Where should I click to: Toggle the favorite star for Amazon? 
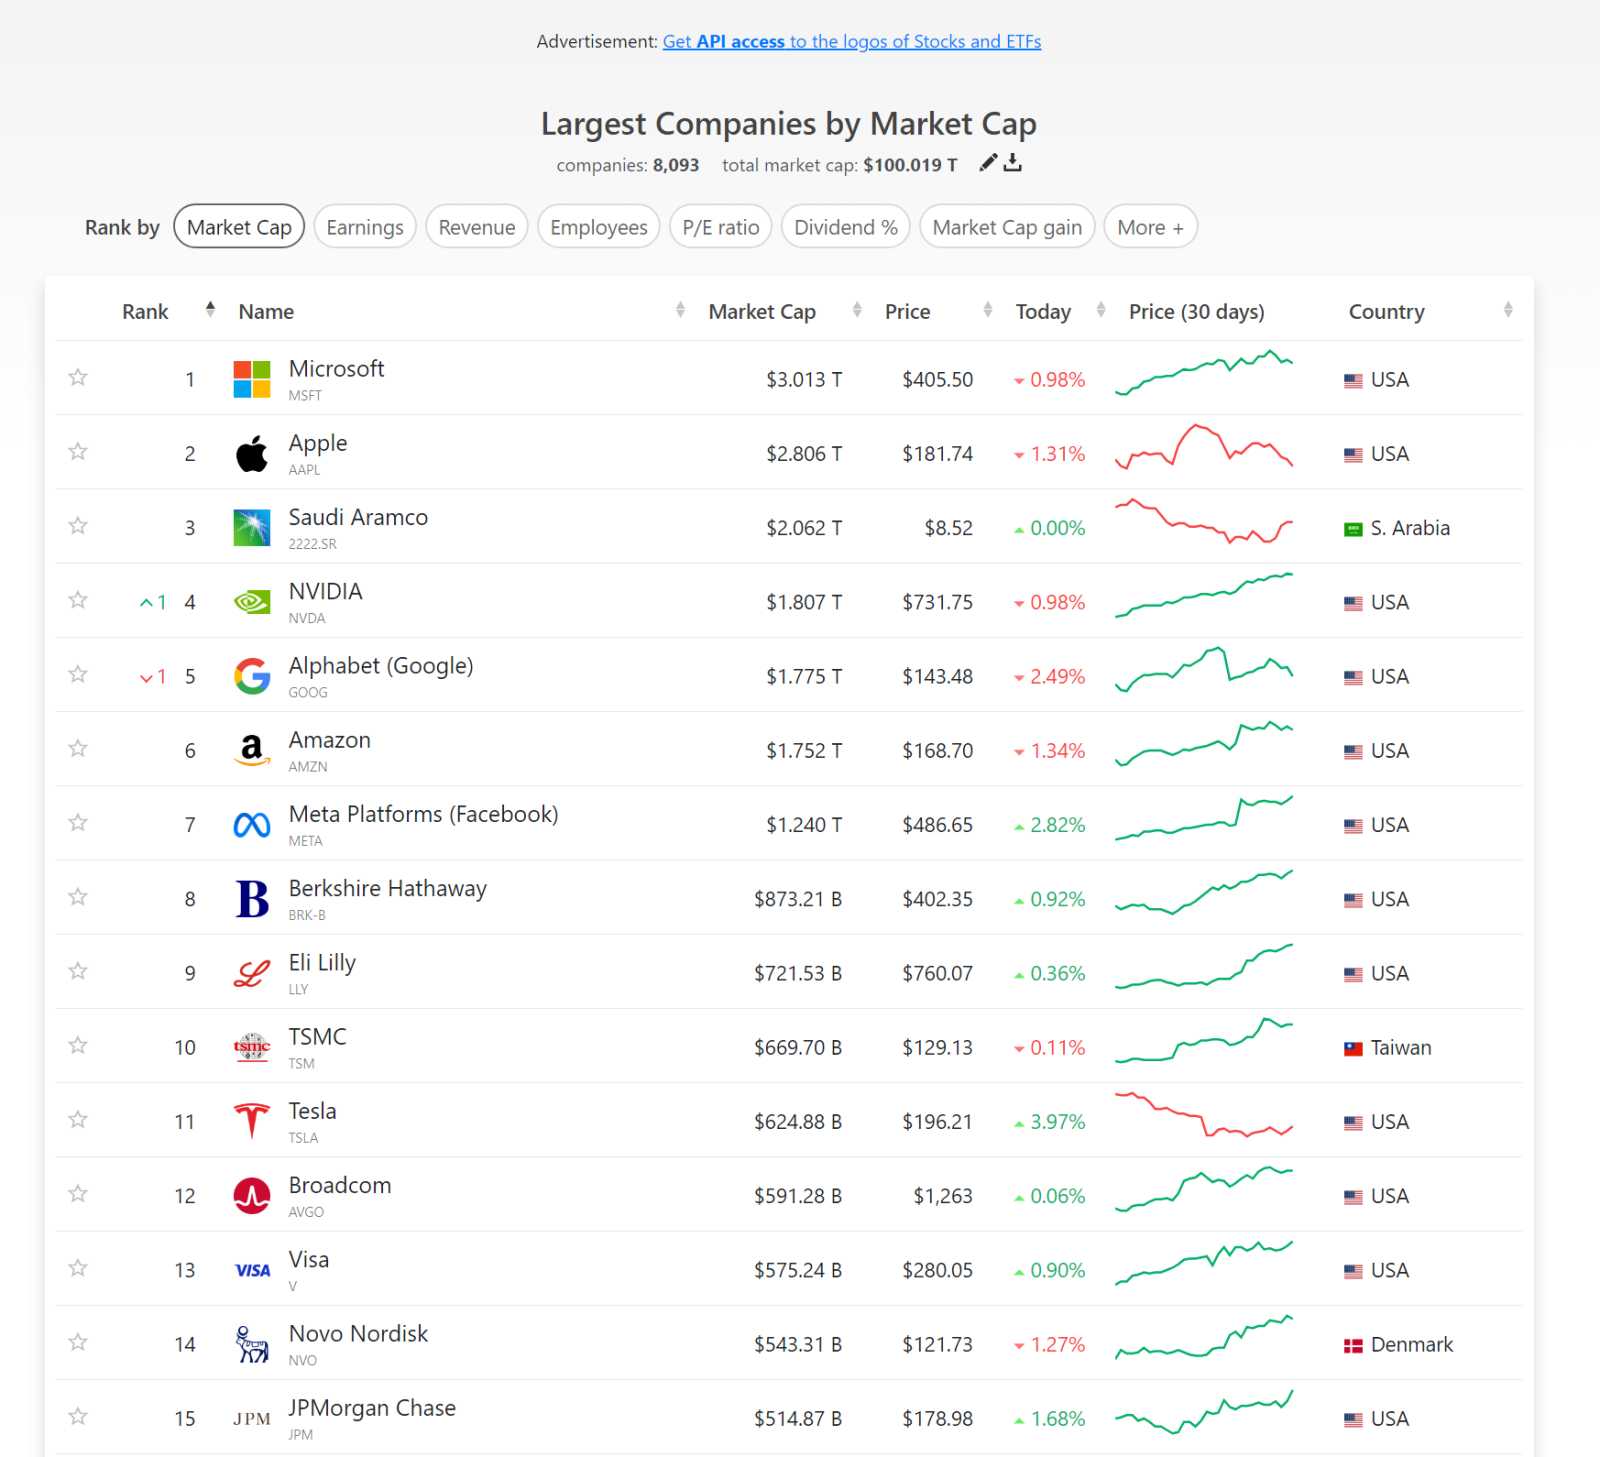[x=78, y=748]
